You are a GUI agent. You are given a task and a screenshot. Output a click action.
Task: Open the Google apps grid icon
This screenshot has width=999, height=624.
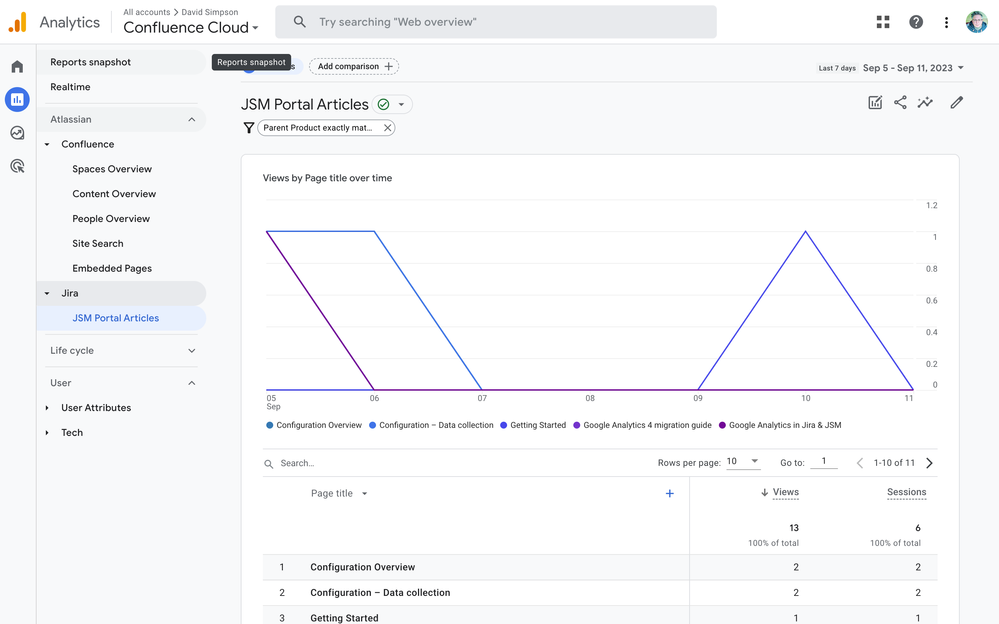coord(883,22)
